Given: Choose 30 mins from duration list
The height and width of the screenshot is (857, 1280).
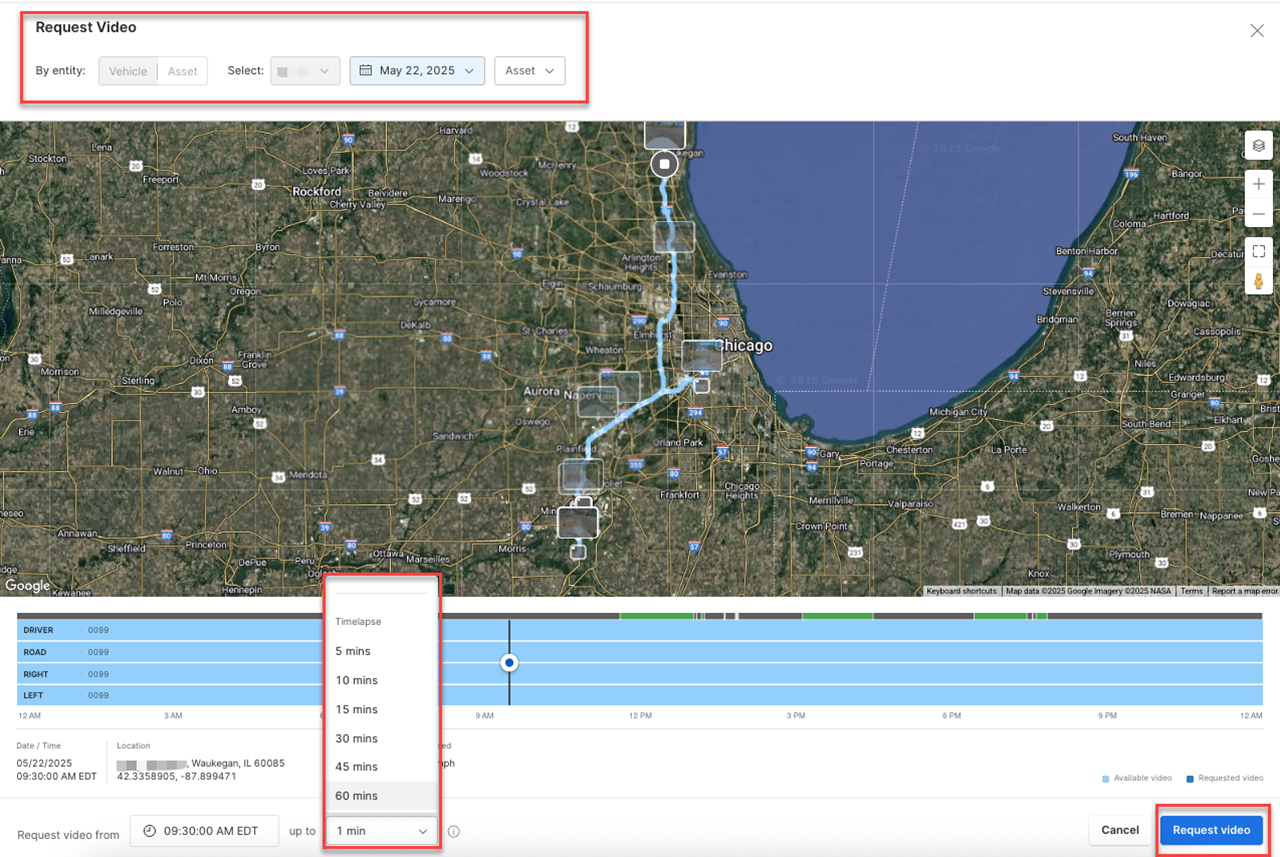Looking at the screenshot, I should [381, 738].
